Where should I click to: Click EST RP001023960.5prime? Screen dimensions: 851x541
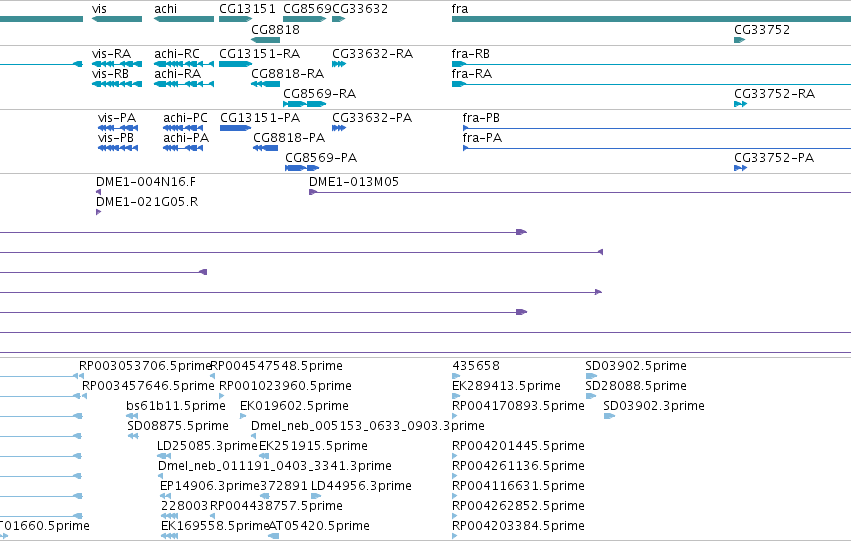pyautogui.click(x=221, y=396)
